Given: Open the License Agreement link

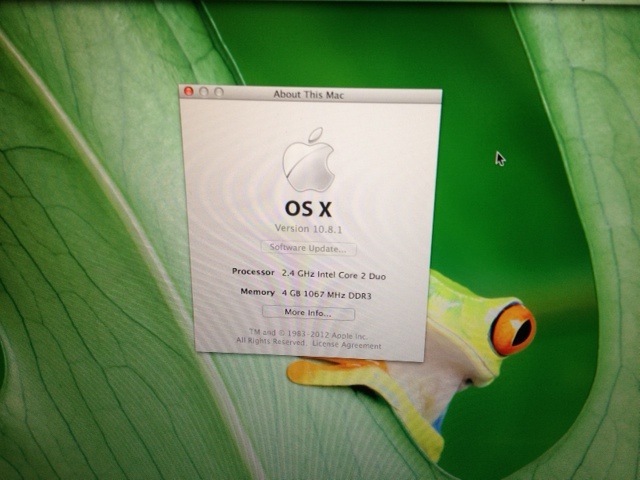Looking at the screenshot, I should coord(347,345).
